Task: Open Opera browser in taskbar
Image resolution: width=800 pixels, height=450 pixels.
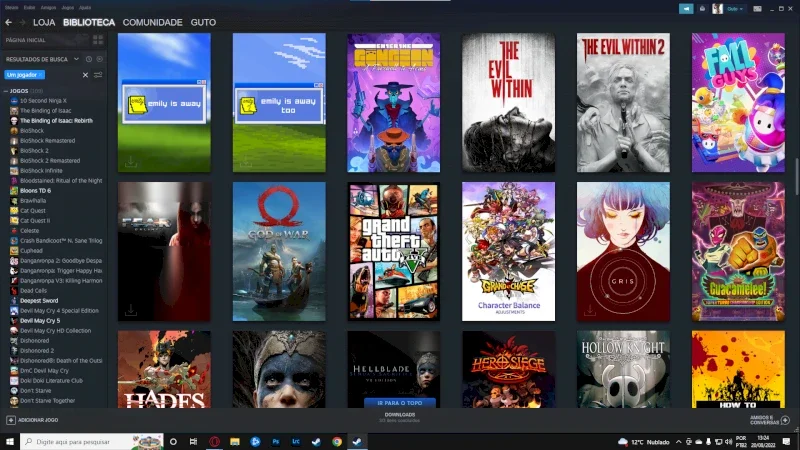Action: coord(214,441)
